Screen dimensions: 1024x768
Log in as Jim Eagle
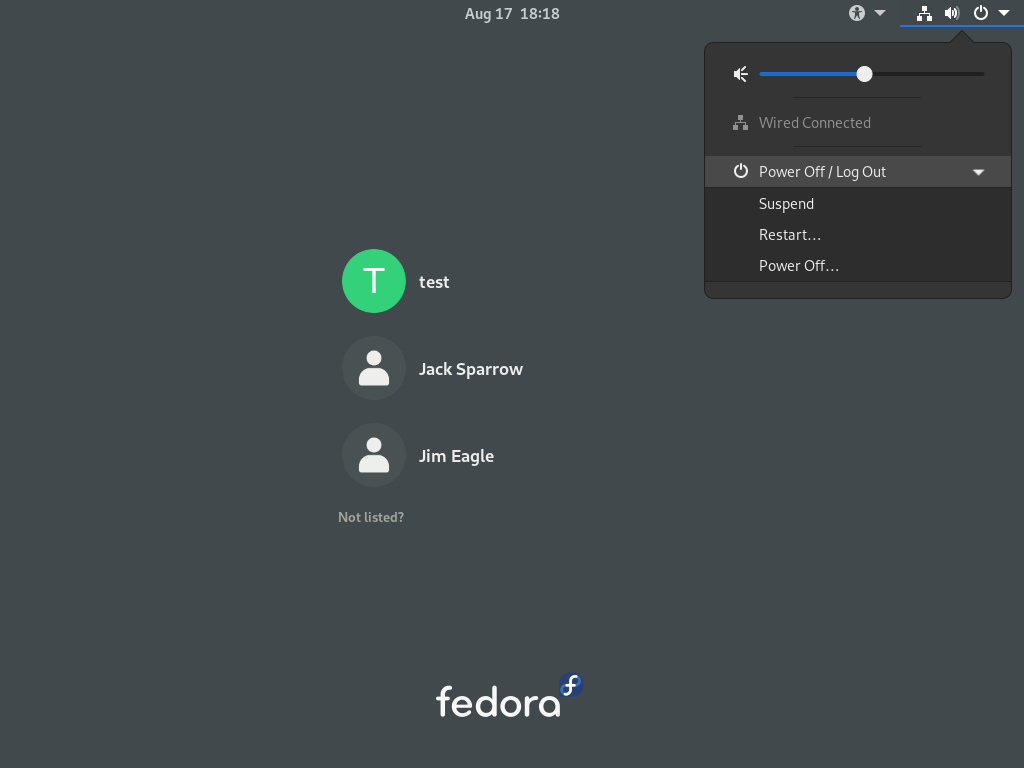click(456, 456)
